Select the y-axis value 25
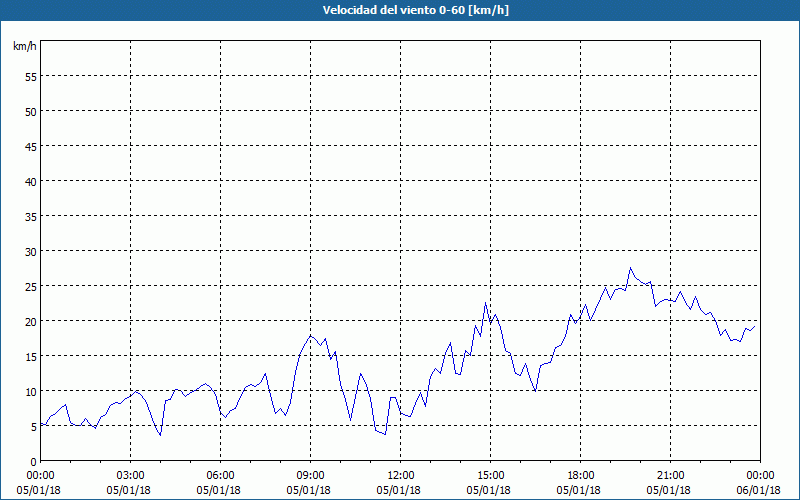 [31, 287]
